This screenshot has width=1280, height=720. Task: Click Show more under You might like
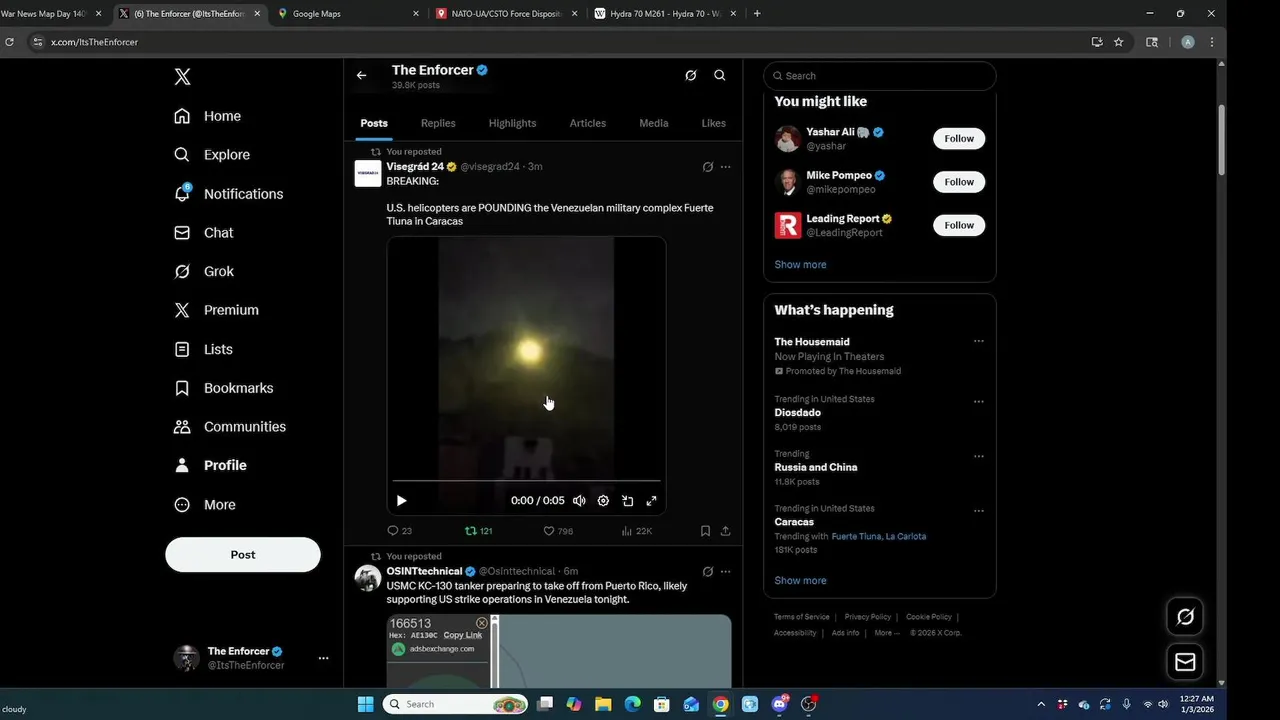tap(800, 265)
